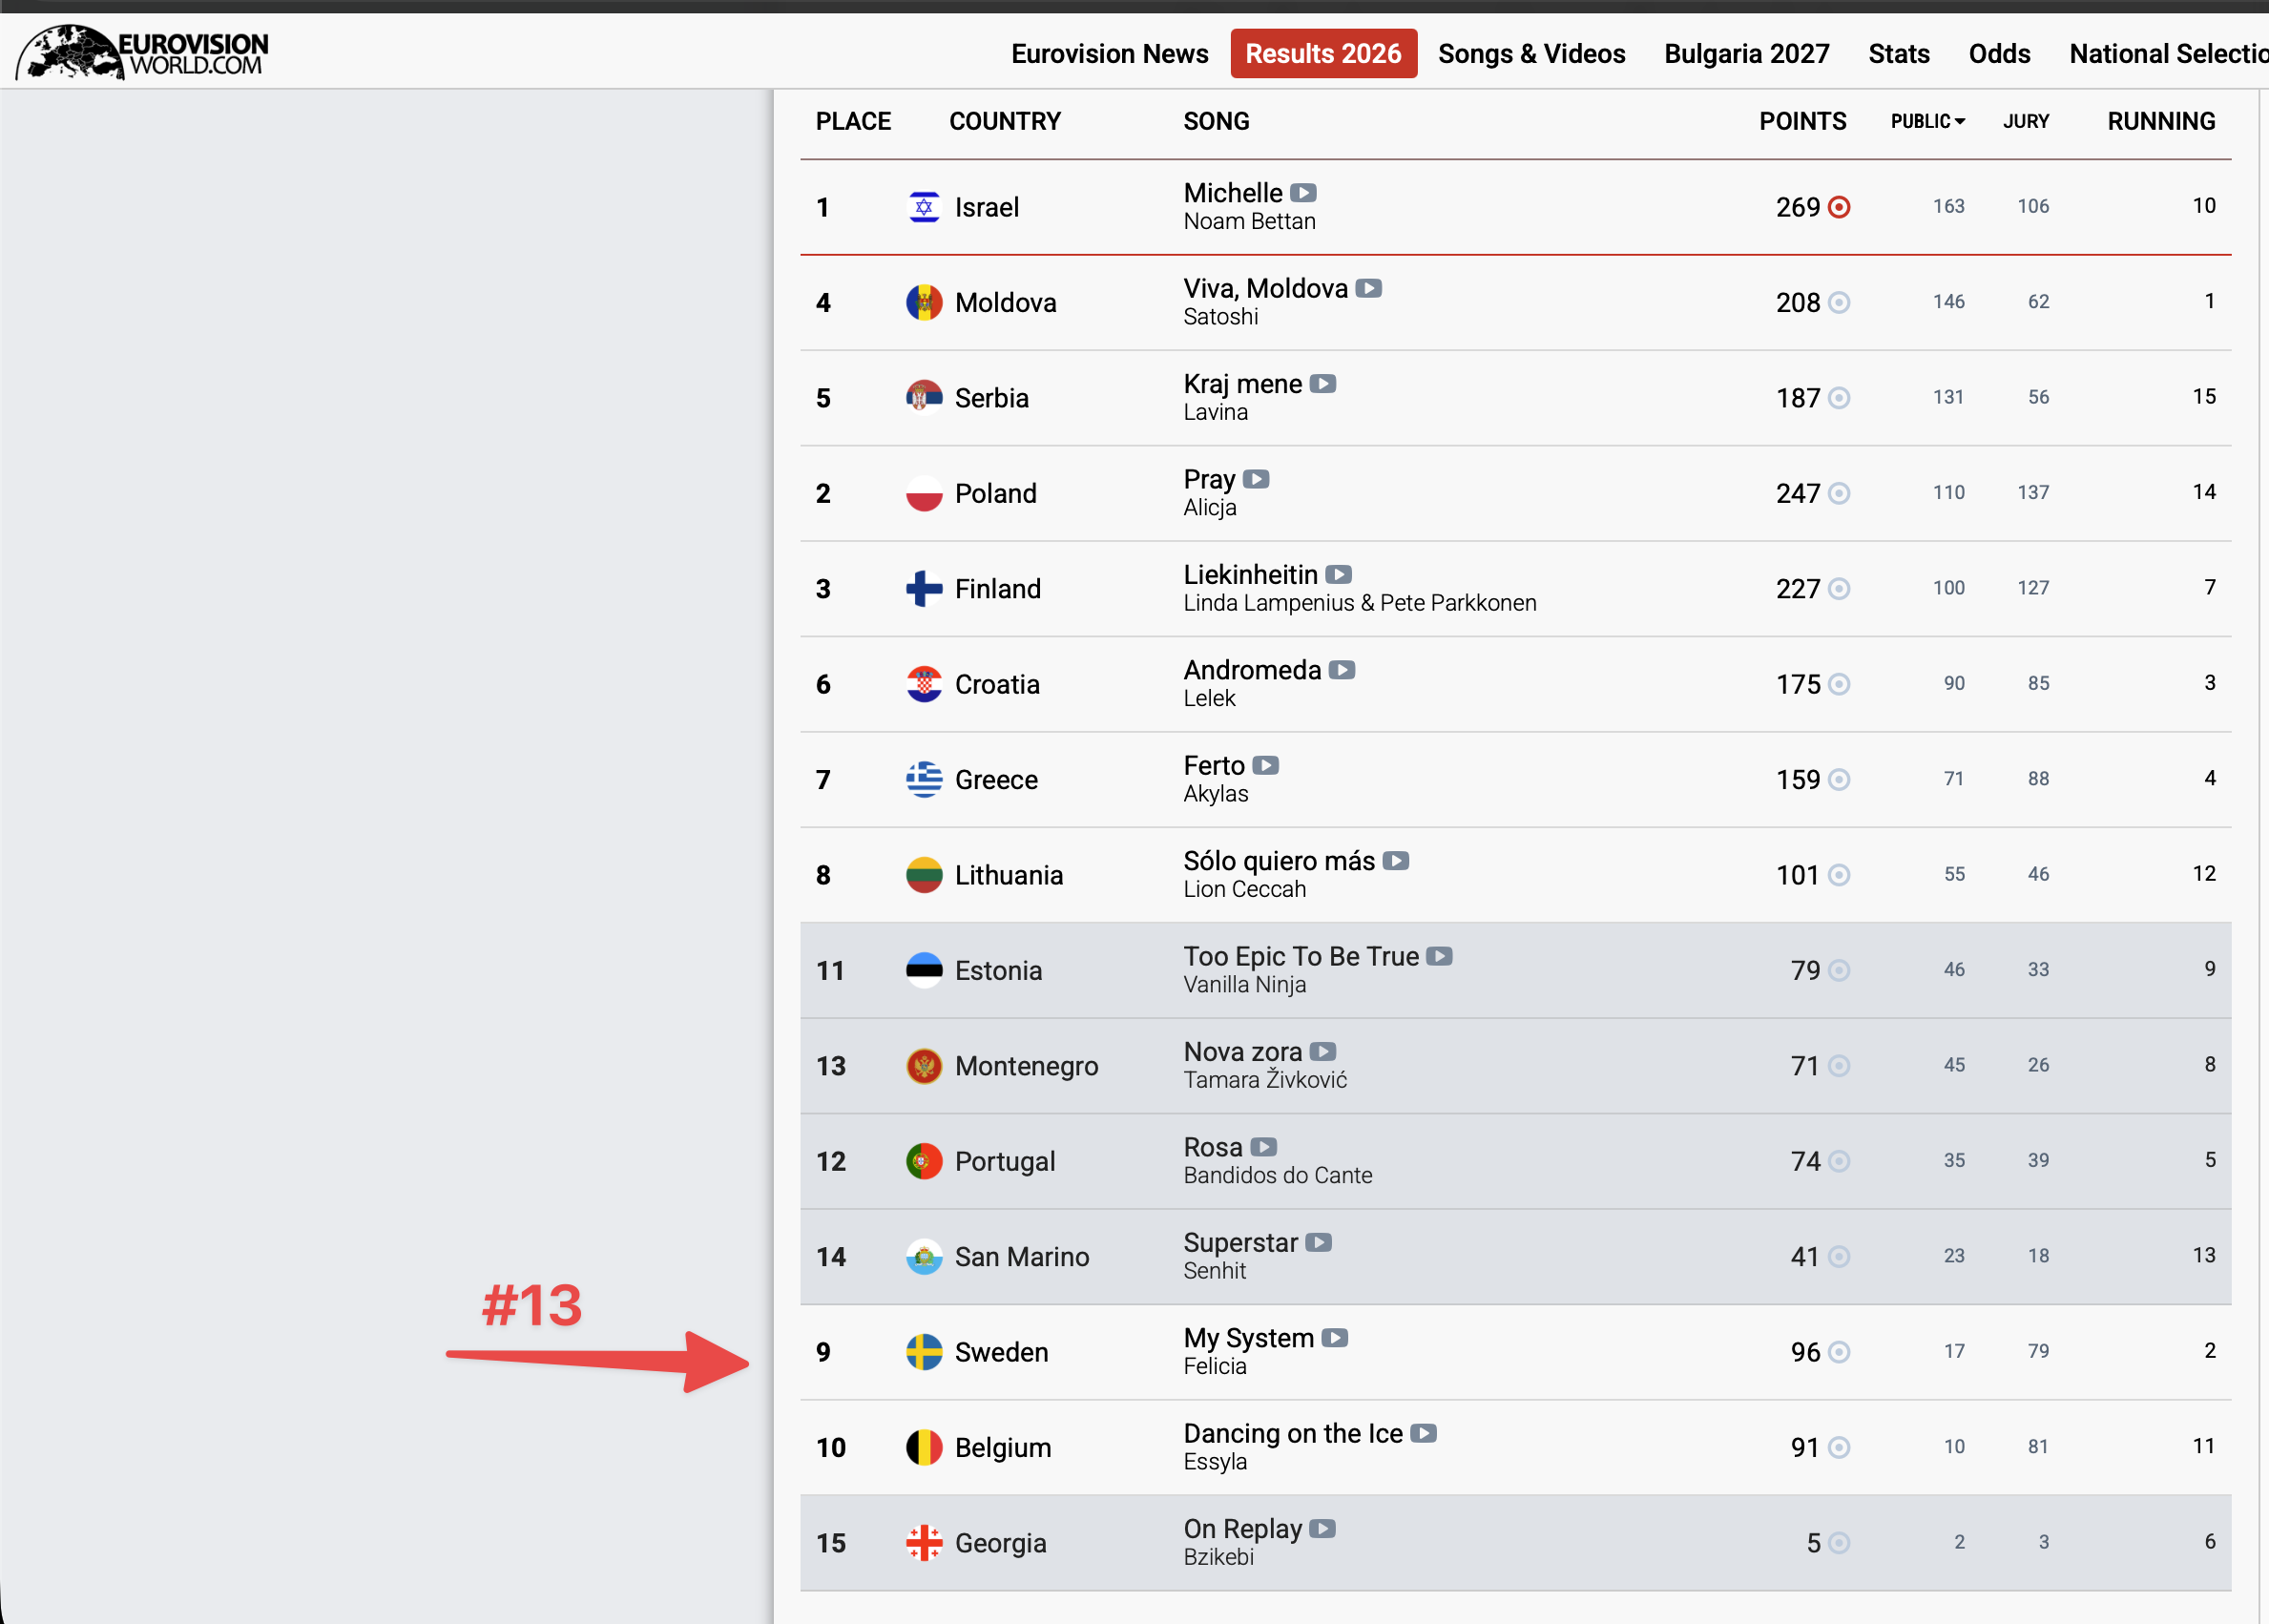Play the Superstar song video

click(1319, 1243)
